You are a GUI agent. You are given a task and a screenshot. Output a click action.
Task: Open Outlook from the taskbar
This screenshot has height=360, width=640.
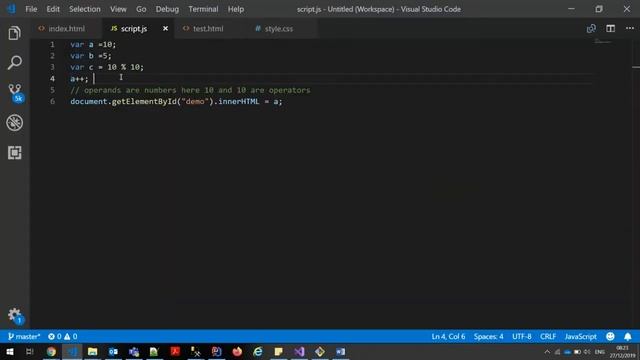coord(113,351)
